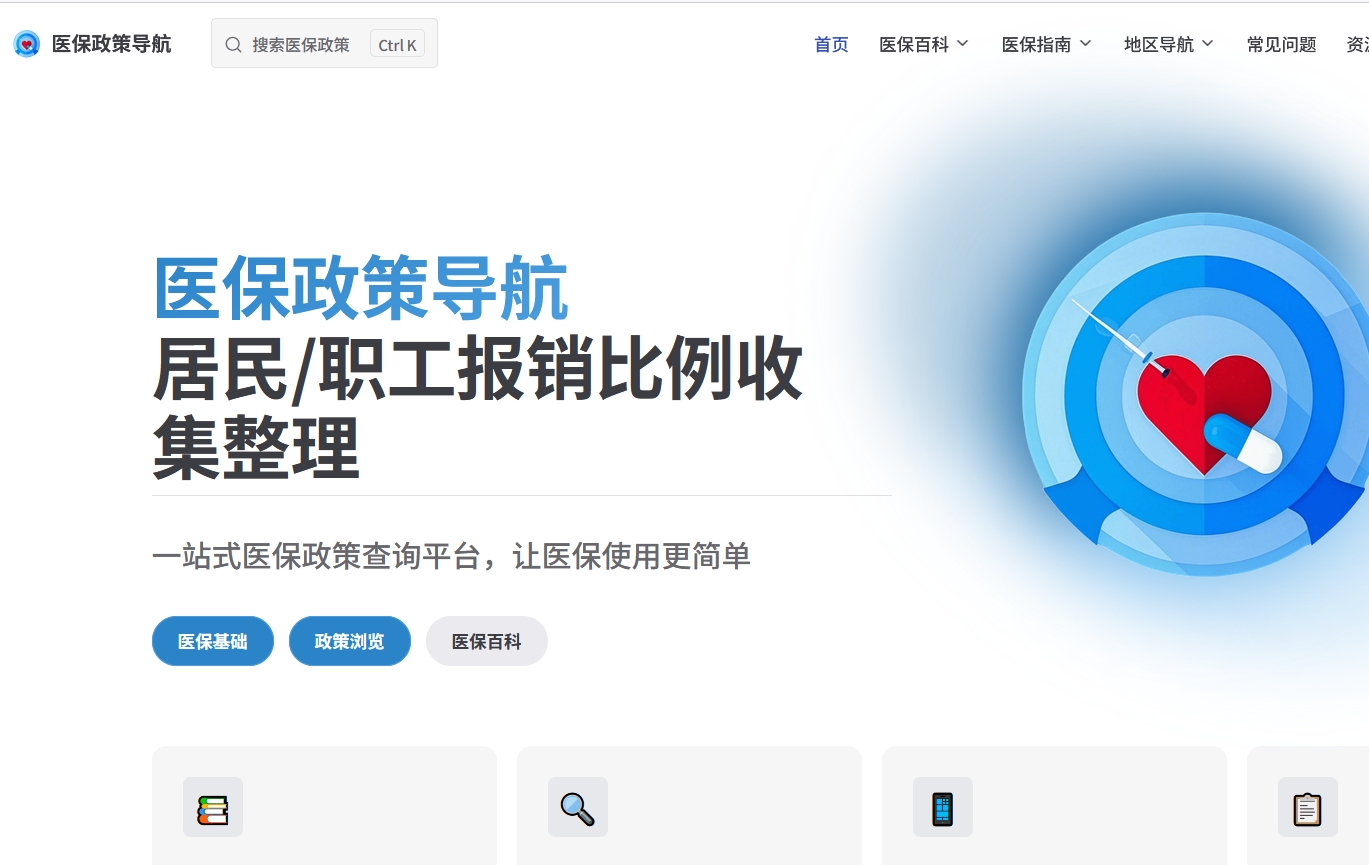Focus the 搜索医保政策 search field
This screenshot has height=865, width=1369.
324,44
